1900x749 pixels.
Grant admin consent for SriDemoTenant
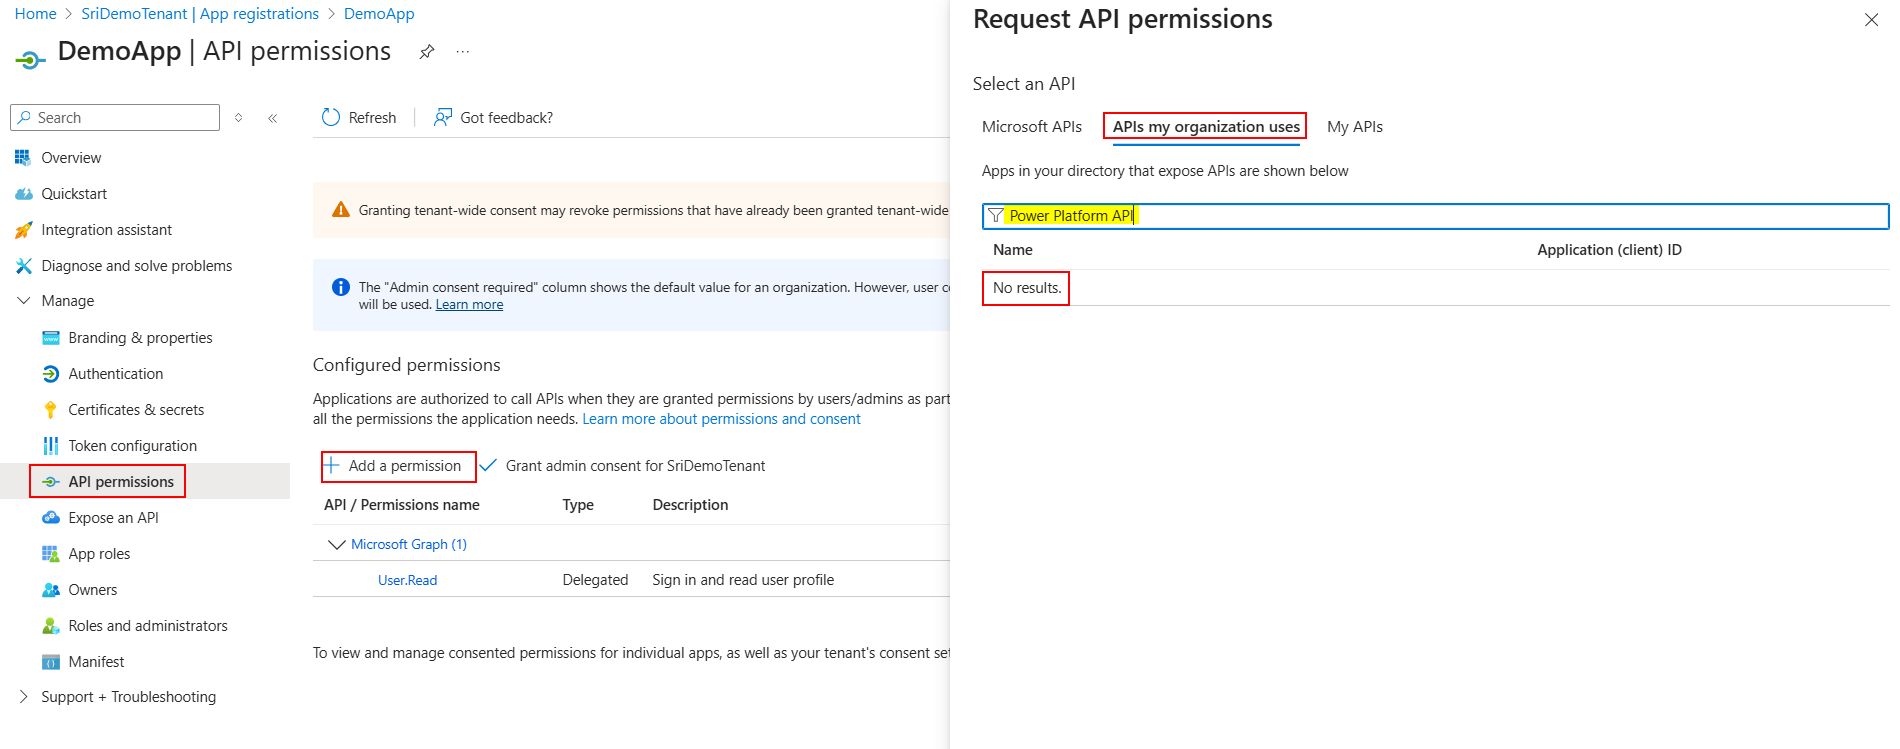click(622, 466)
